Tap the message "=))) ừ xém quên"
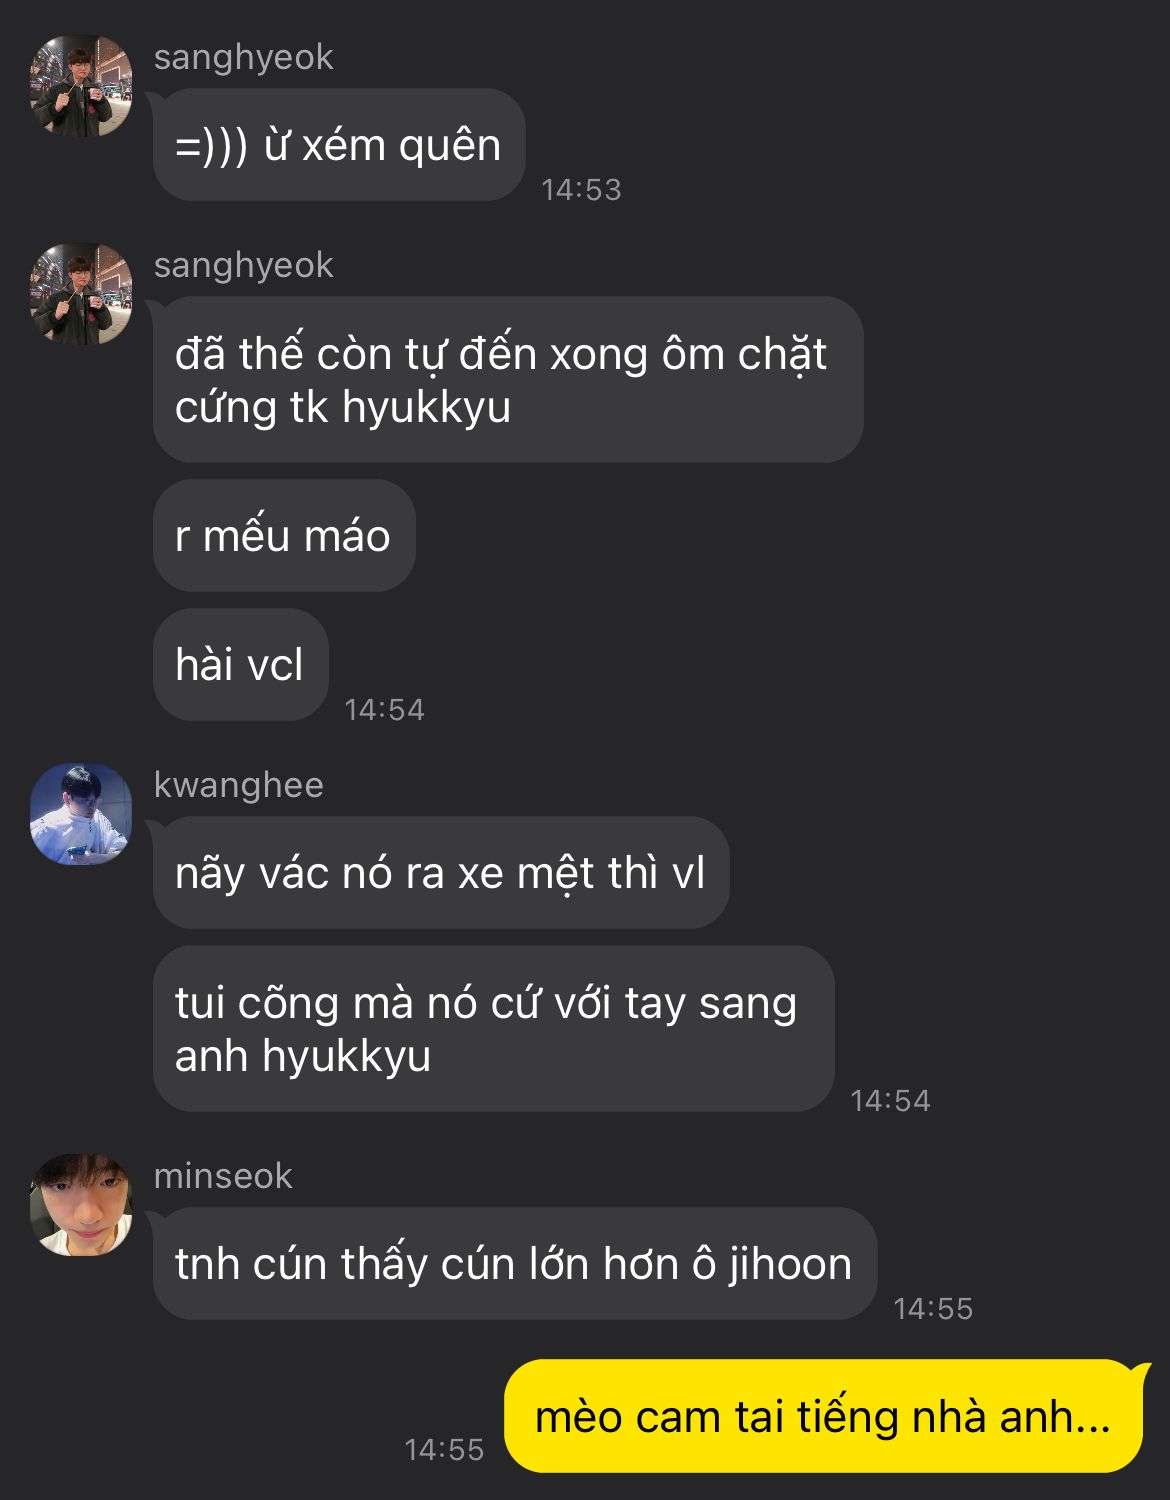Image resolution: width=1170 pixels, height=1500 pixels. tap(339, 145)
